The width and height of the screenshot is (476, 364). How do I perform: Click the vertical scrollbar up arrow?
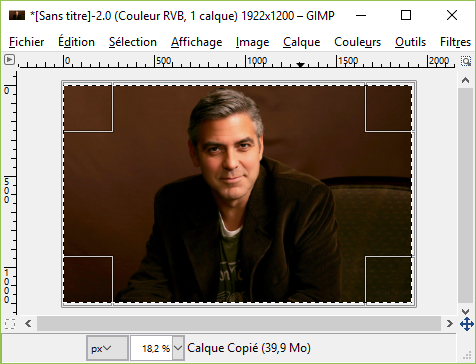(x=465, y=80)
